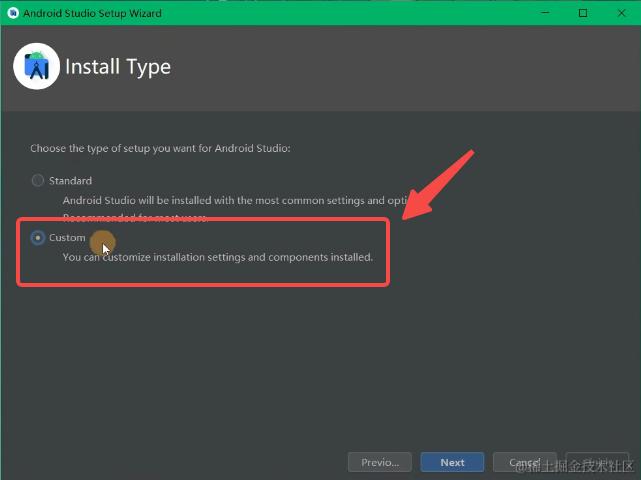Select the Custom radio button

(x=38, y=238)
